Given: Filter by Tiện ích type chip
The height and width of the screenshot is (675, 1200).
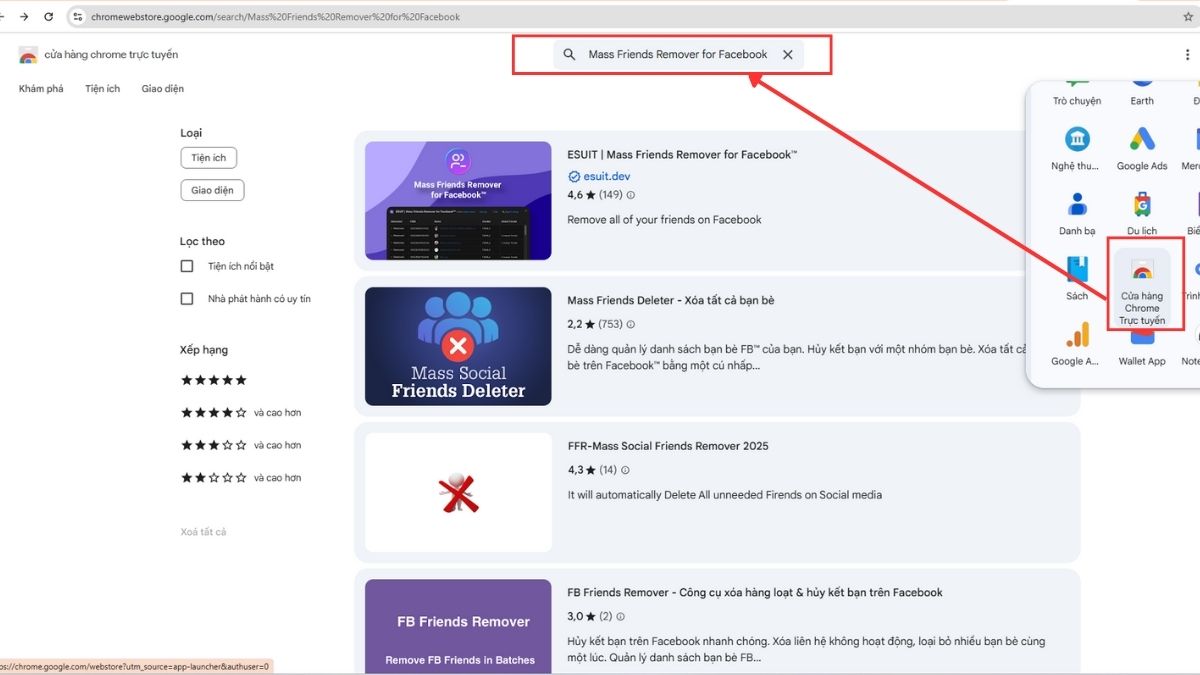Looking at the screenshot, I should tap(209, 158).
